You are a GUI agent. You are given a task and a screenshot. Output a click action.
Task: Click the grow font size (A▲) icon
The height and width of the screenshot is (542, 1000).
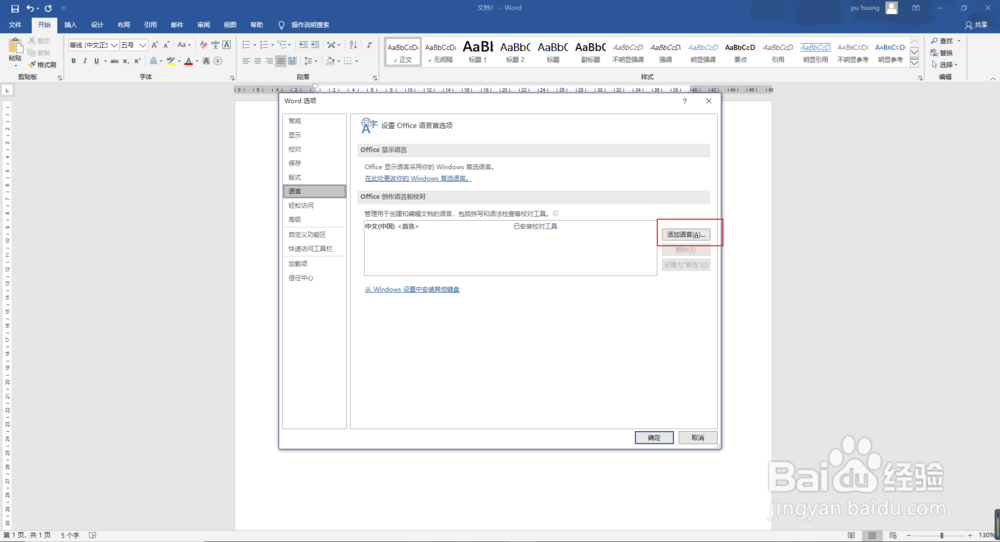pyautogui.click(x=154, y=45)
